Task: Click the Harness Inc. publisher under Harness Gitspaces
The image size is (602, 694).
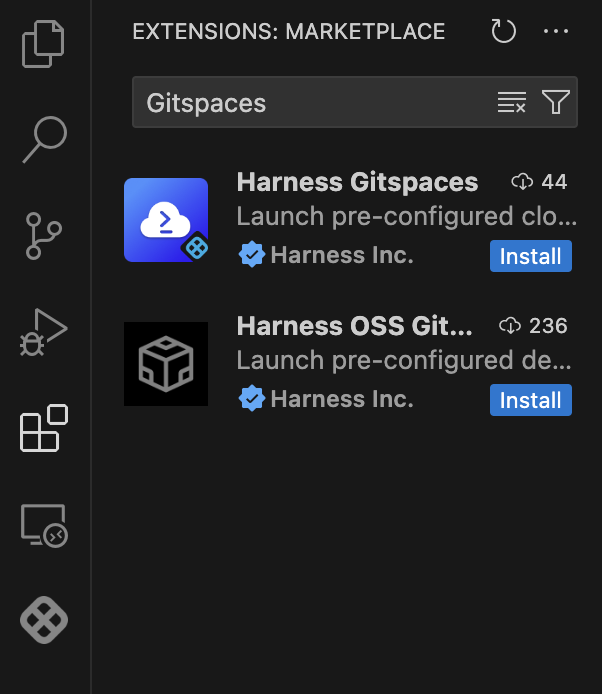Action: click(341, 256)
